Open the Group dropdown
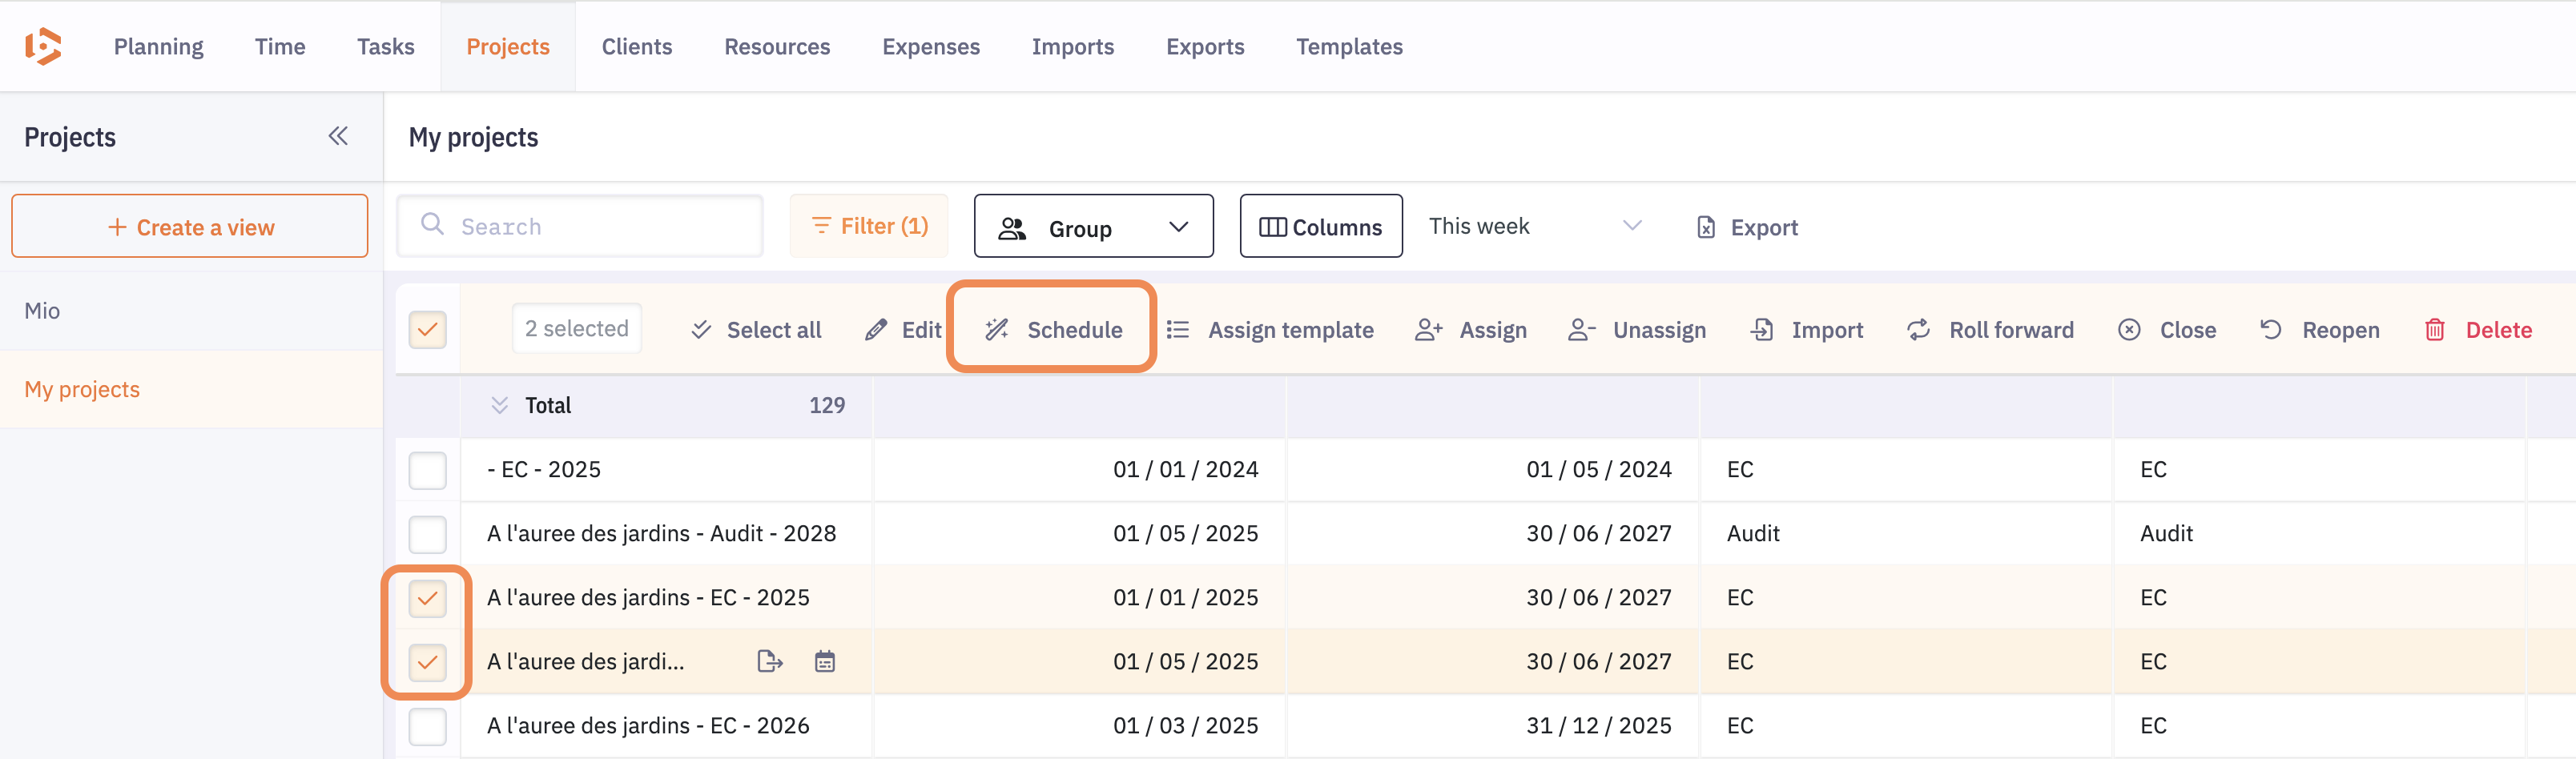This screenshot has width=2576, height=759. [1093, 227]
